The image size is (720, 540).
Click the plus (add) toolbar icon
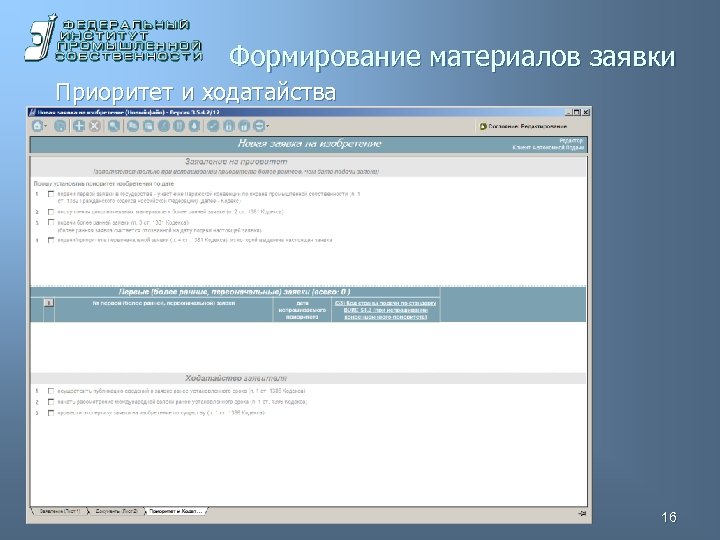[x=79, y=126]
